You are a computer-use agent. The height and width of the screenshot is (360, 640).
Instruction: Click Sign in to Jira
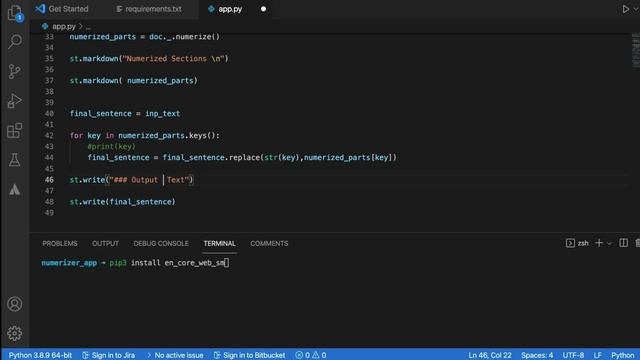(109, 355)
